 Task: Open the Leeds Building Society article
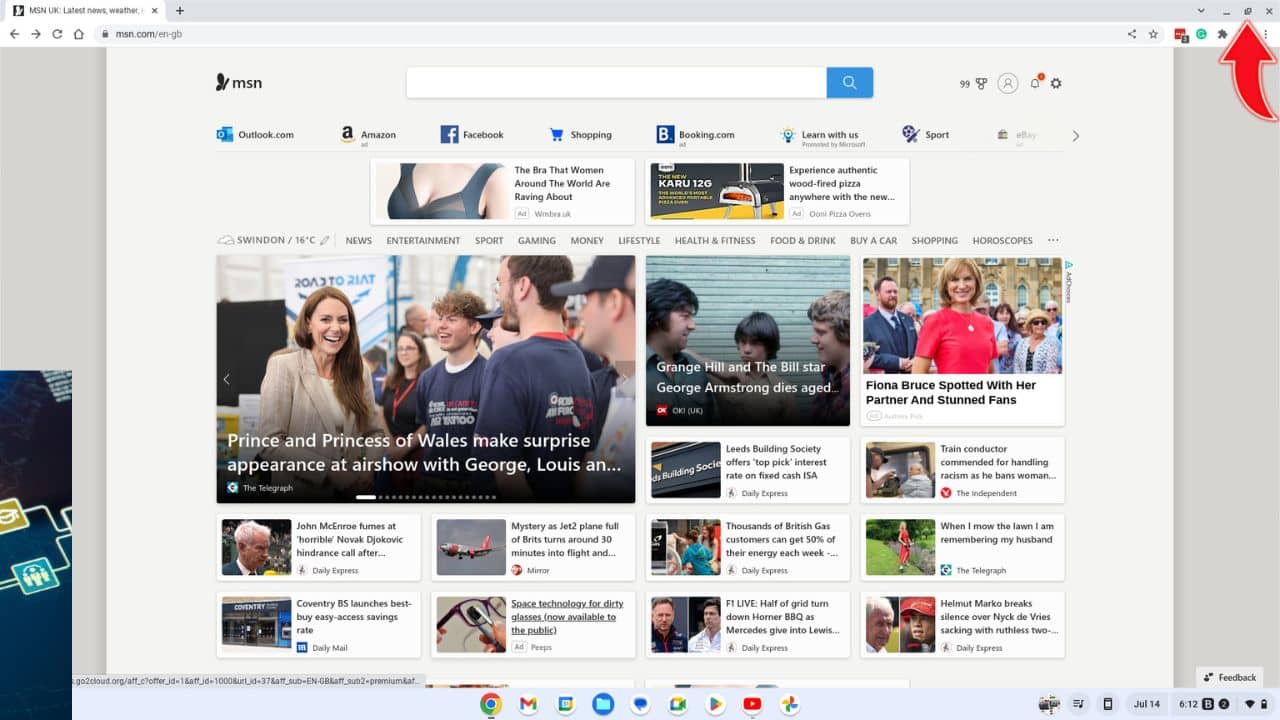[x=748, y=470]
